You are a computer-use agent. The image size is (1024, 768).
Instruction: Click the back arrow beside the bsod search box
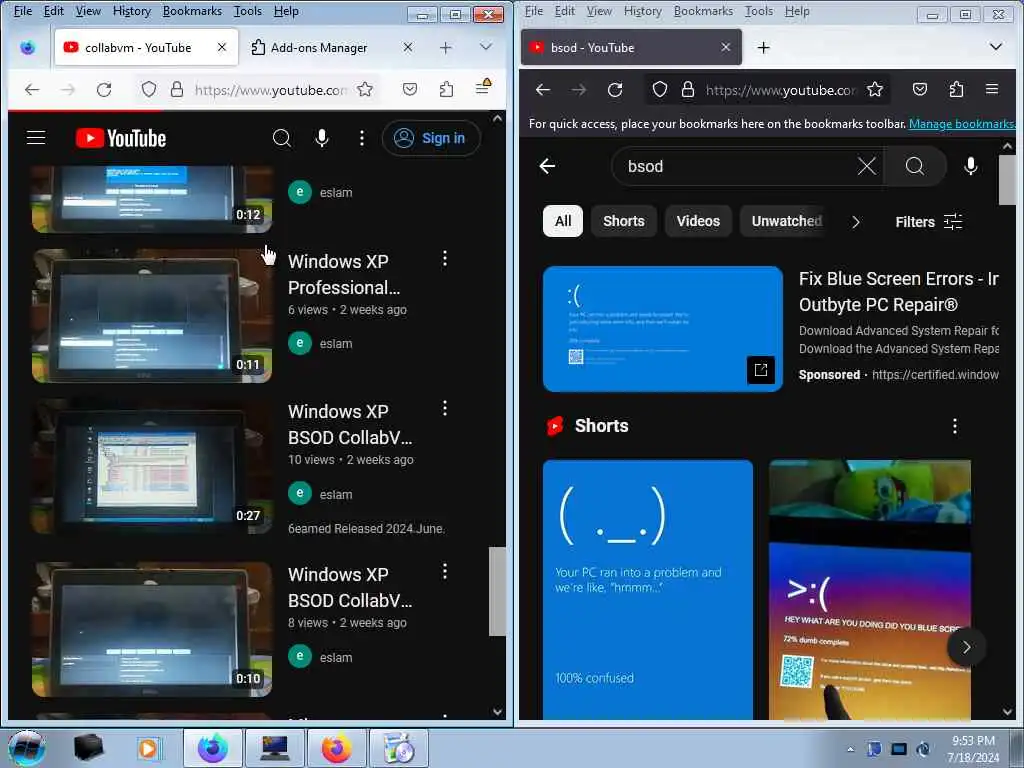(x=547, y=166)
